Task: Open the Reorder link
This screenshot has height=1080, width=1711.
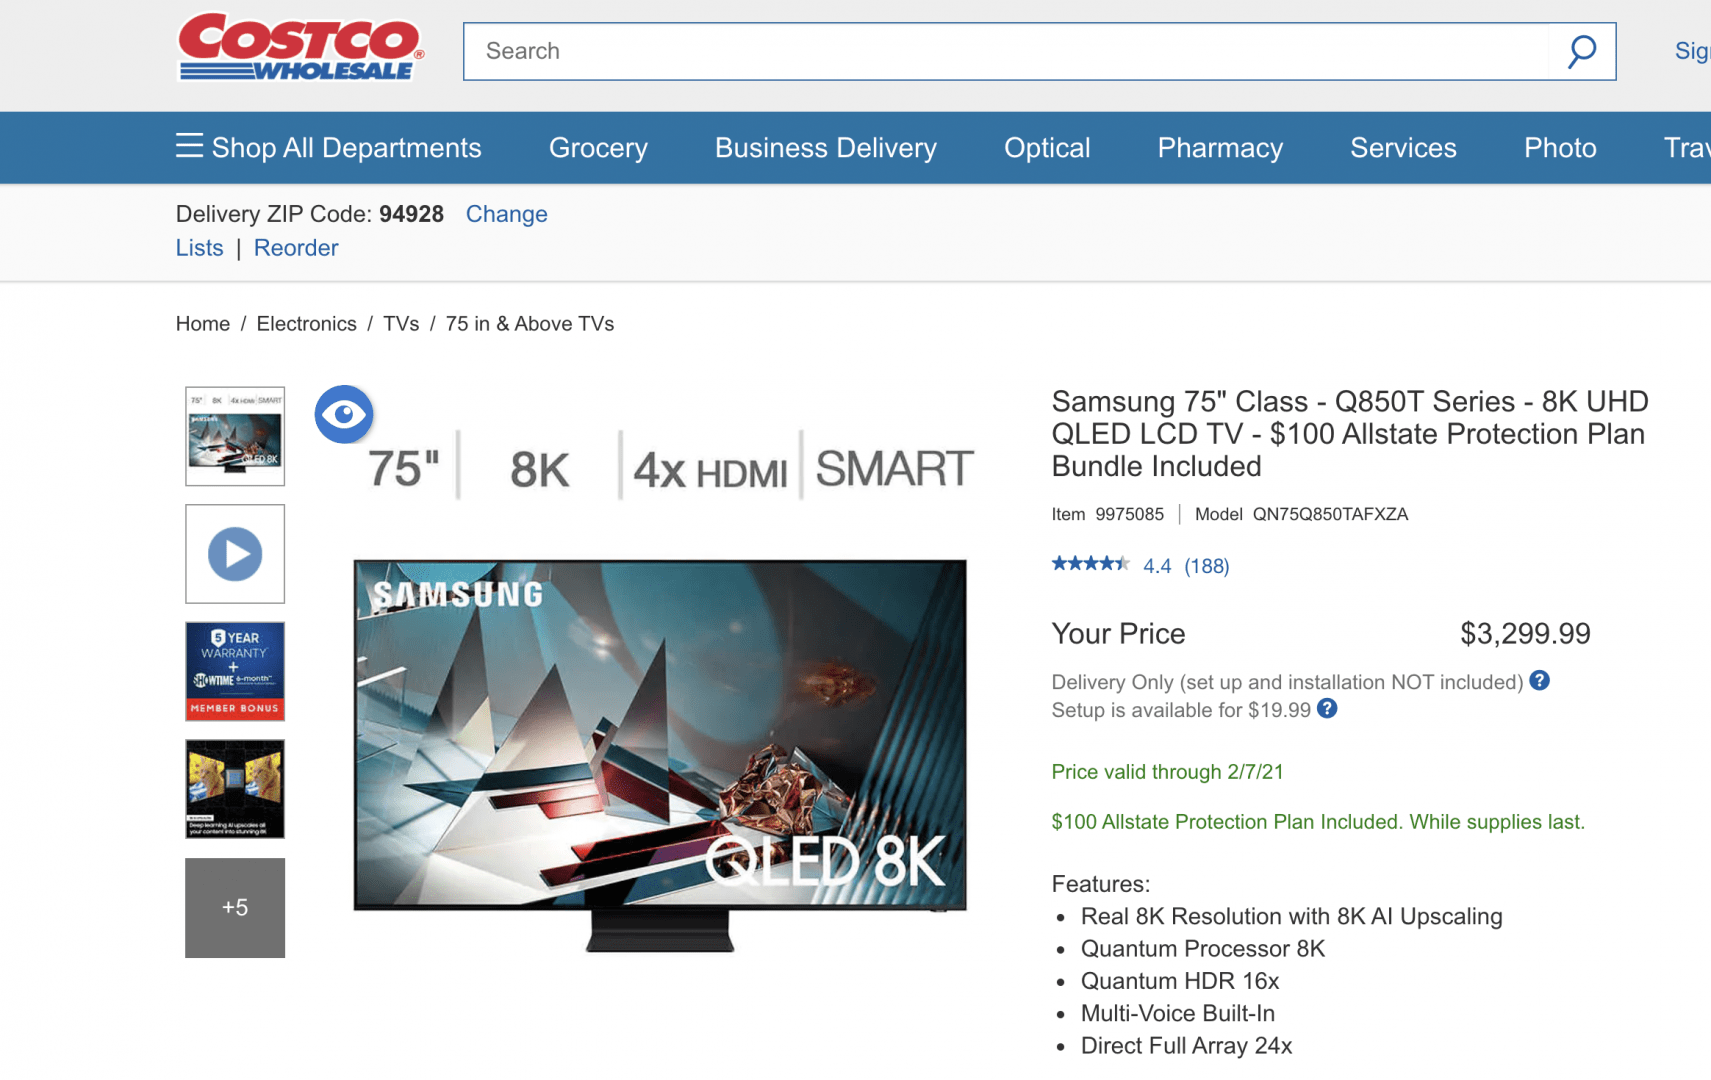Action: click(x=296, y=248)
